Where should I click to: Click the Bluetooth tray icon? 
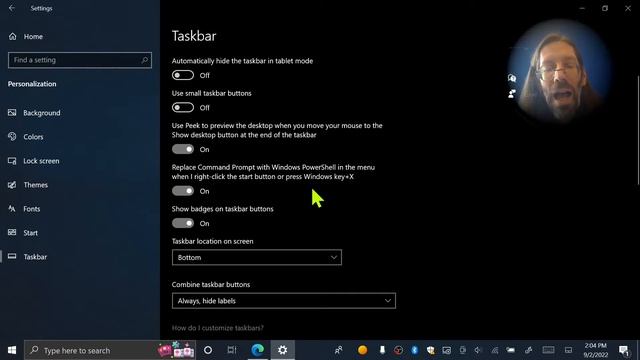pyautogui.click(x=415, y=350)
